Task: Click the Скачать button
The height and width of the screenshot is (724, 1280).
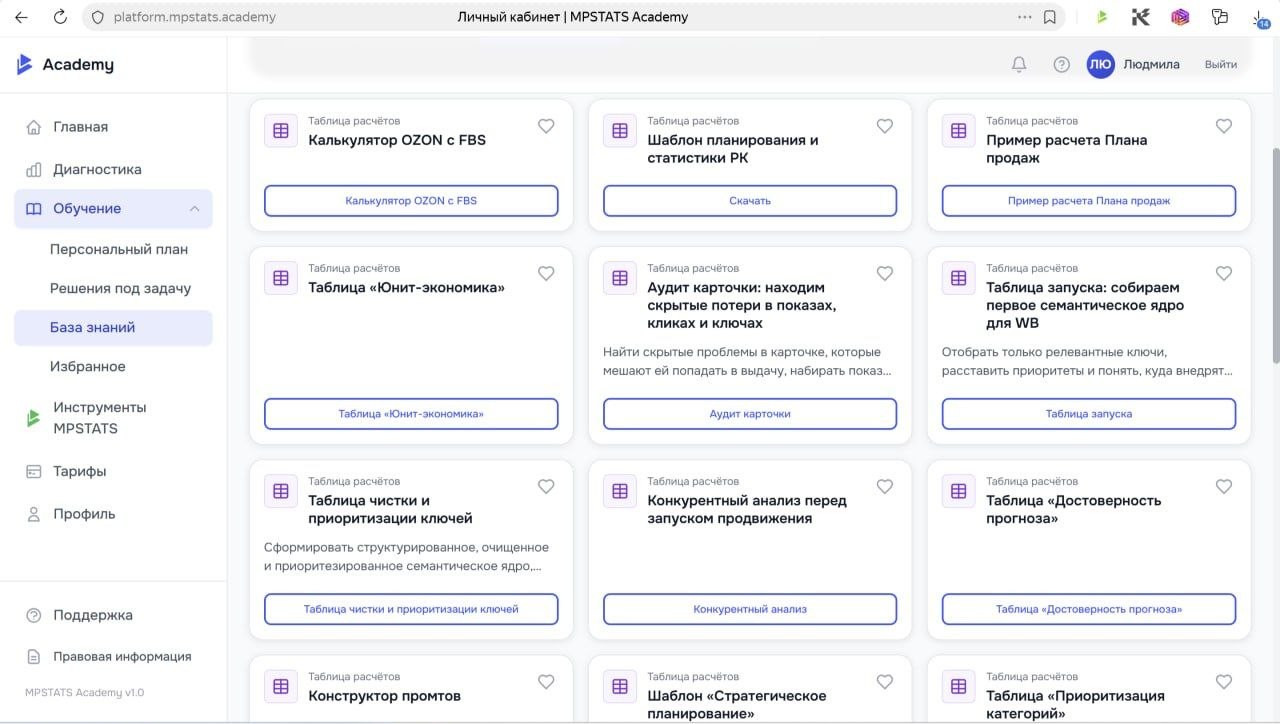Action: click(750, 201)
